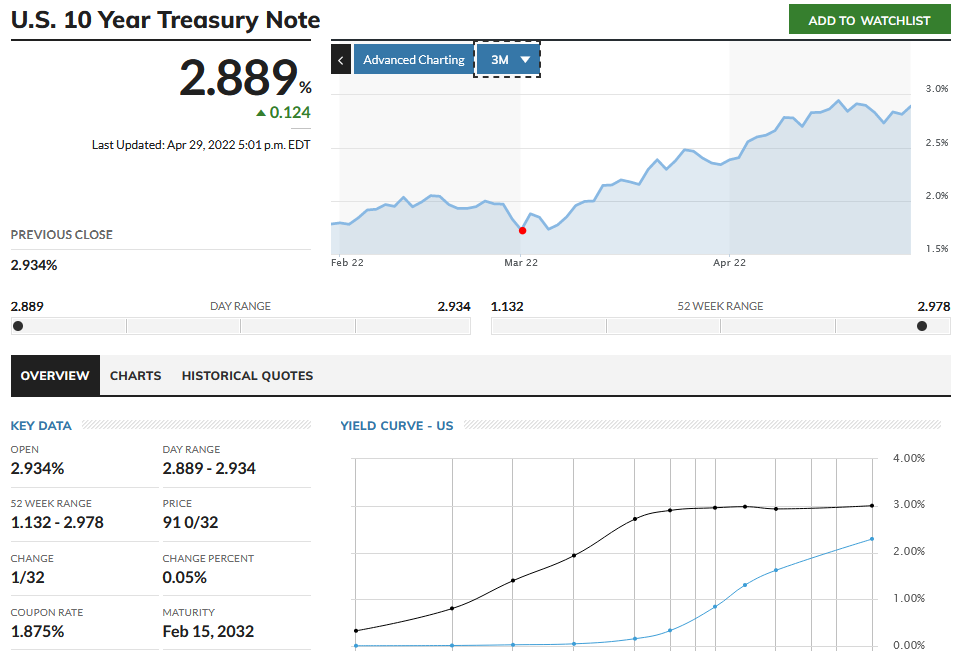This screenshot has width=955, height=651.
Task: Click the Day Range indicator dot
Action: [18, 326]
